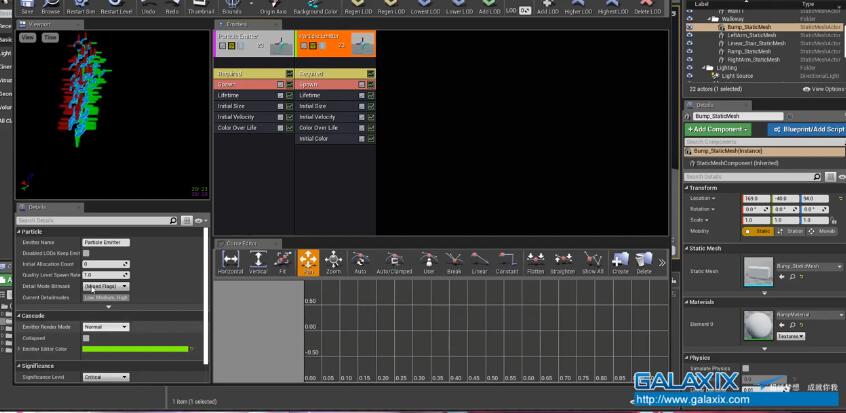Switch to the Curve Editor tab
The width and height of the screenshot is (846, 413).
pos(240,243)
